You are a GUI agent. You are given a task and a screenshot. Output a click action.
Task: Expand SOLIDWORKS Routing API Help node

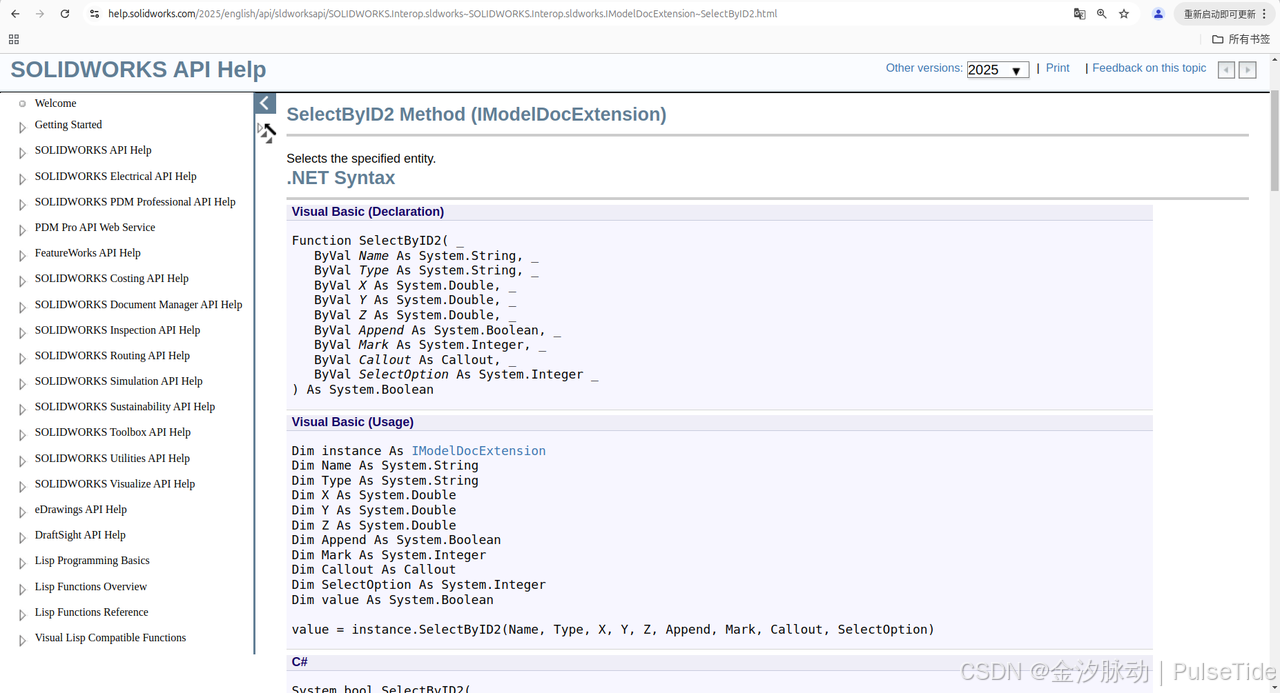(22, 358)
